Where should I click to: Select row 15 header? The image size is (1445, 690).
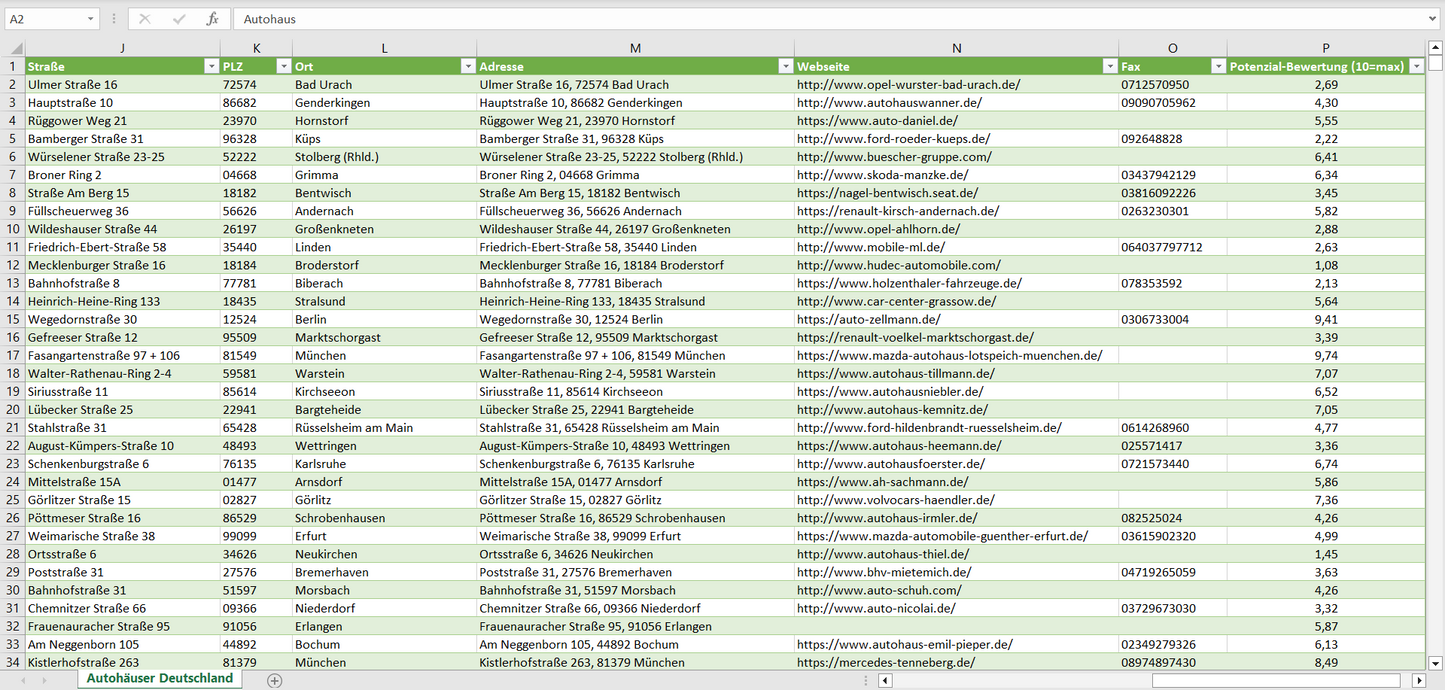coord(13,319)
